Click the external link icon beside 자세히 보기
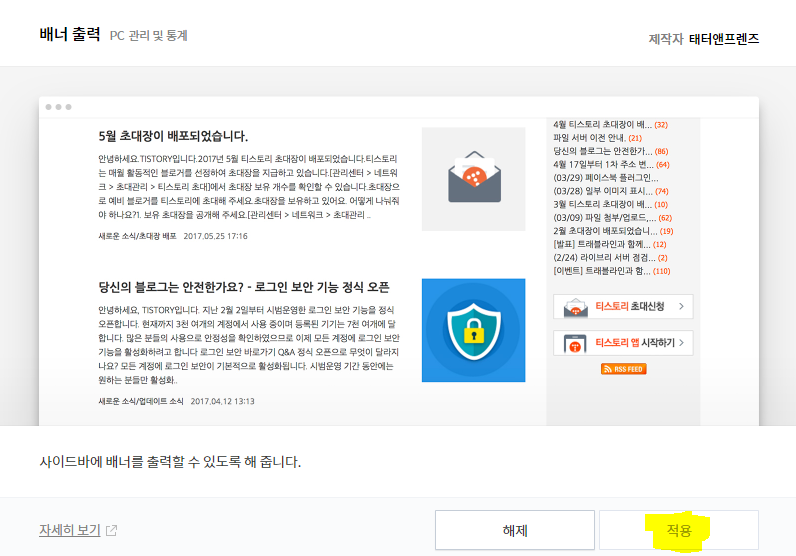This screenshot has width=796, height=556. [111, 531]
